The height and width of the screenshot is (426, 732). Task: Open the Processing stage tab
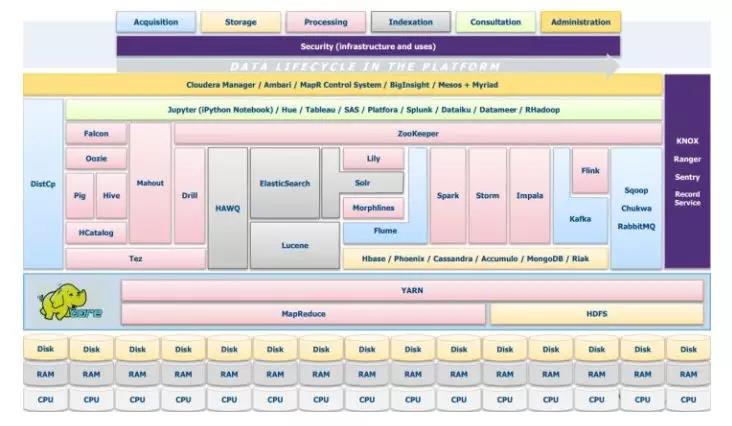[325, 22]
